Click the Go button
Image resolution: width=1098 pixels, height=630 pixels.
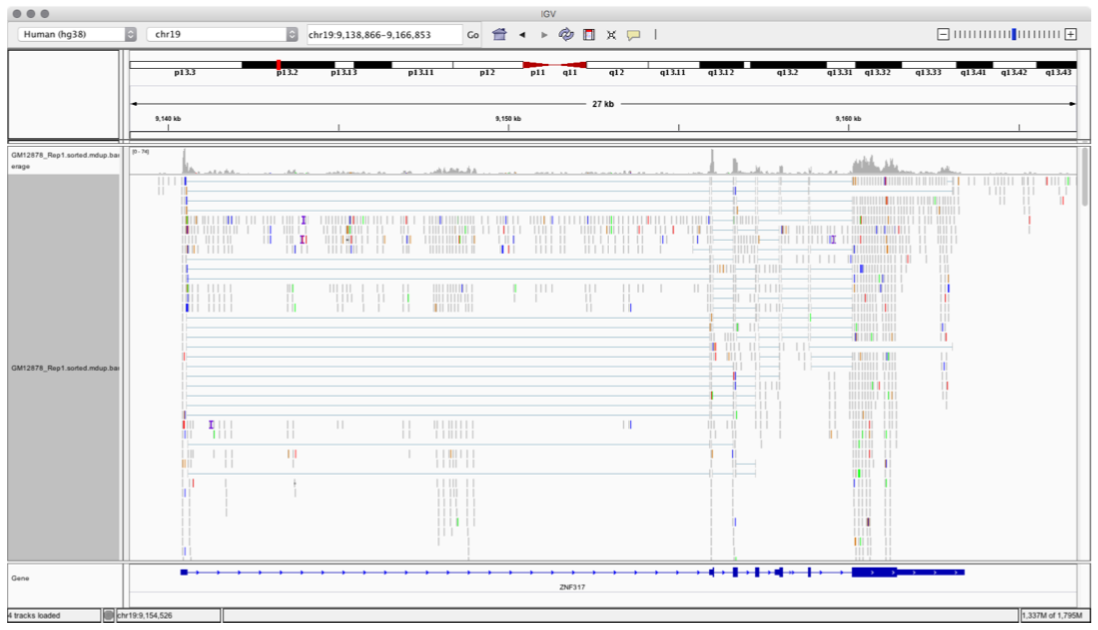pyautogui.click(x=473, y=34)
